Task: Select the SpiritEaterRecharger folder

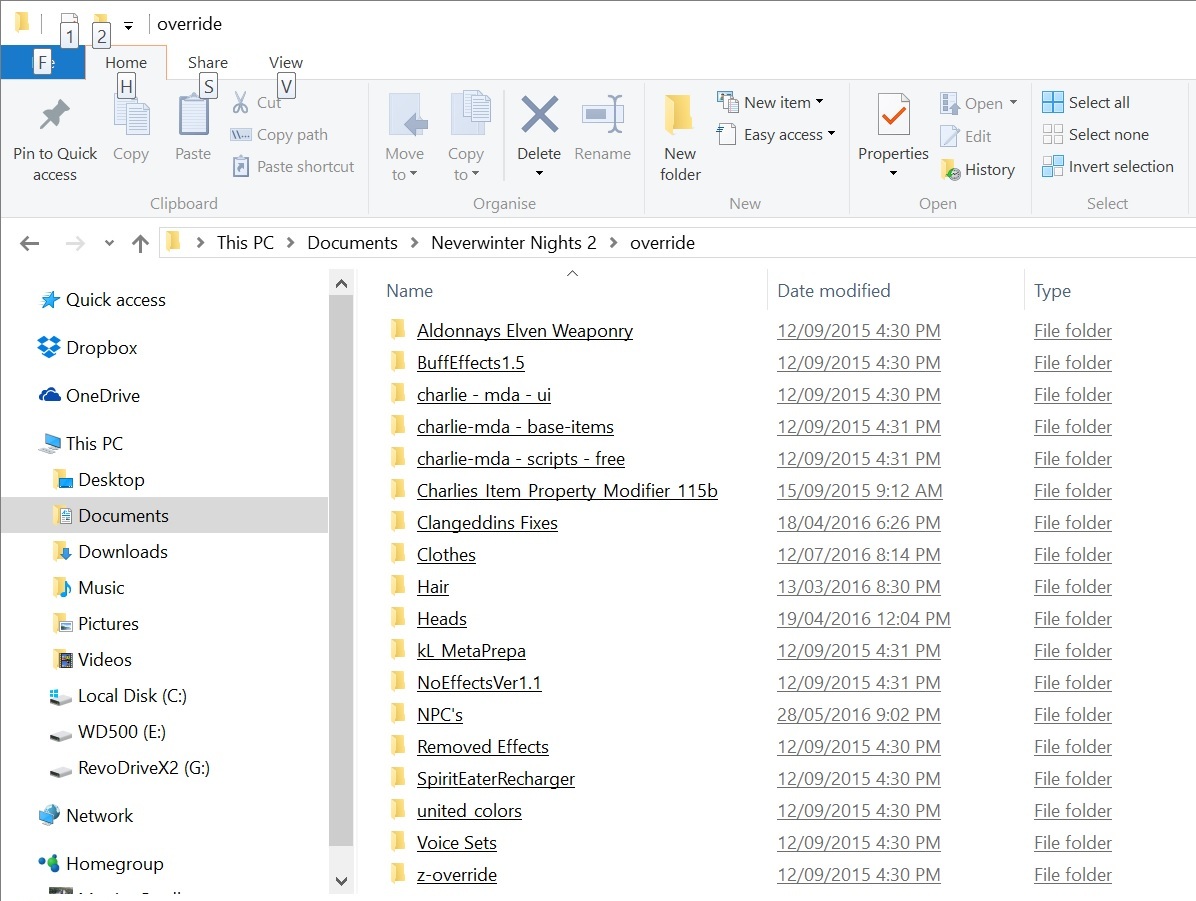Action: [x=496, y=779]
